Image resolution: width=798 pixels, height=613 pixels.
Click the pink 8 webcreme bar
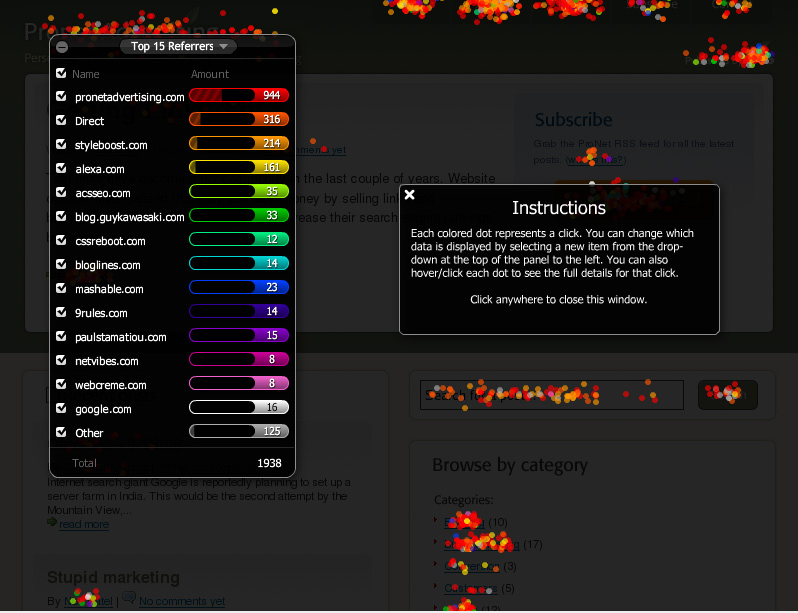point(239,383)
